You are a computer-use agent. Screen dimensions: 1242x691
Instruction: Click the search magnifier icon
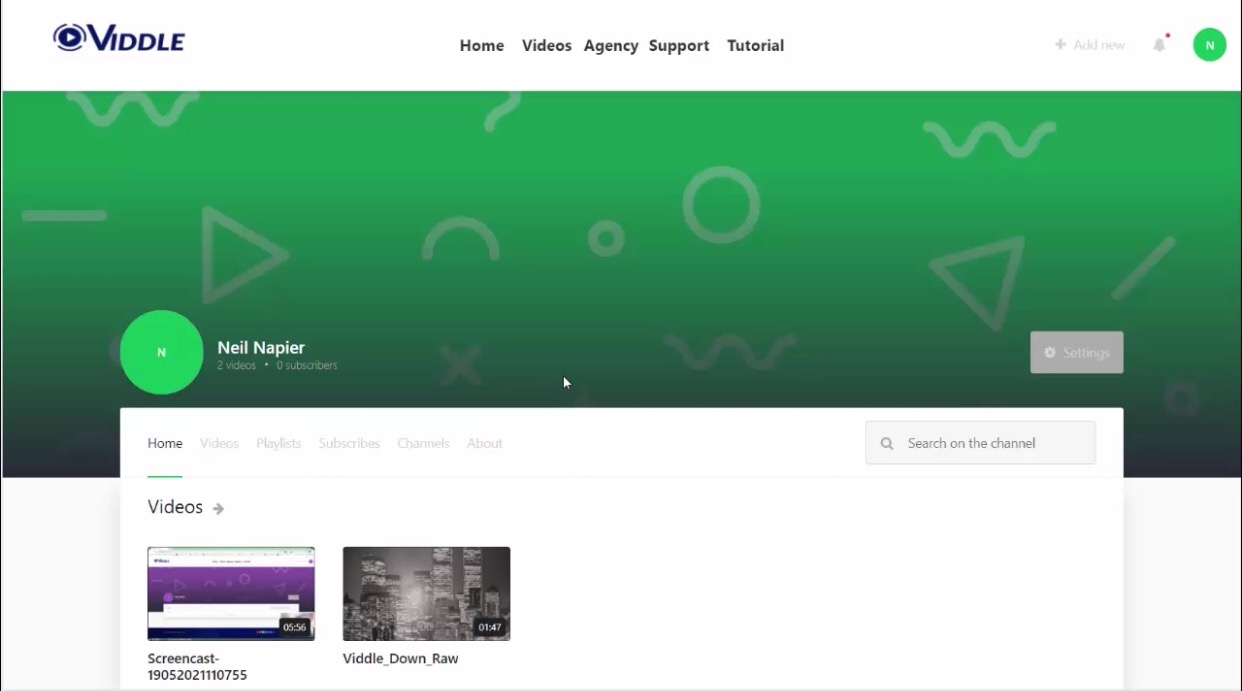click(887, 443)
